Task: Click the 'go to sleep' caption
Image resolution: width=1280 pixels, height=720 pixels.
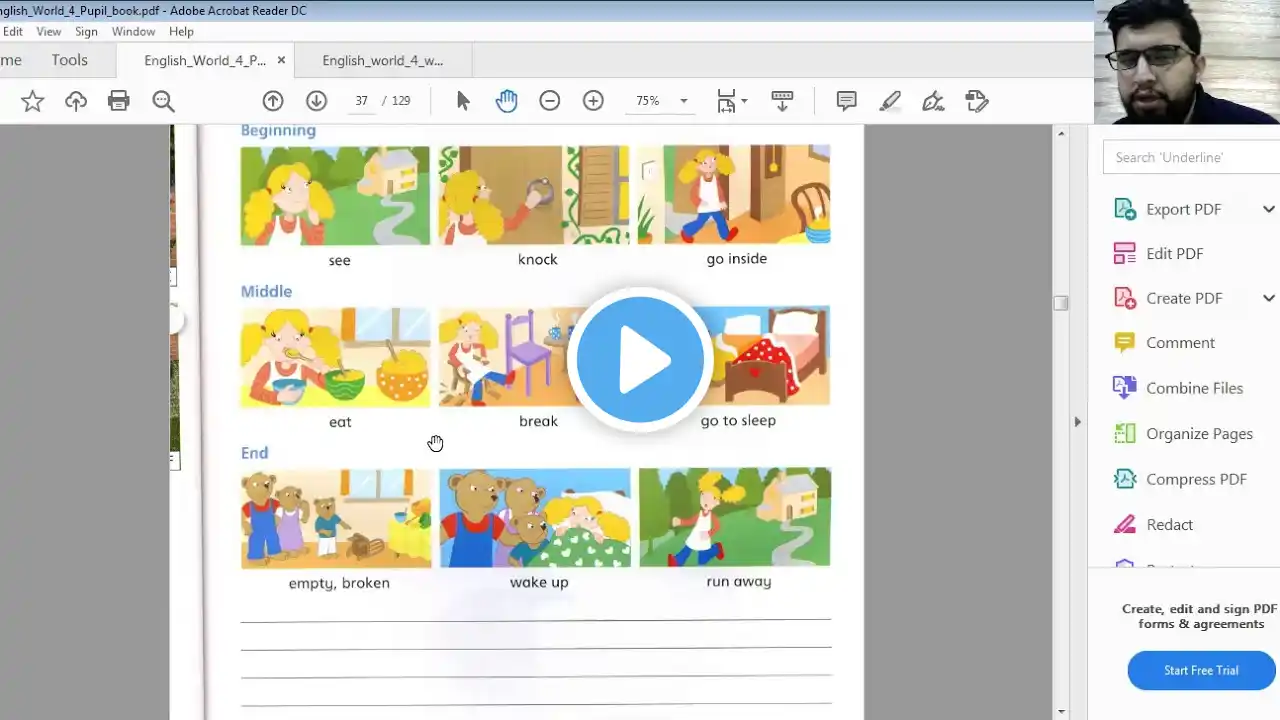Action: pos(738,420)
